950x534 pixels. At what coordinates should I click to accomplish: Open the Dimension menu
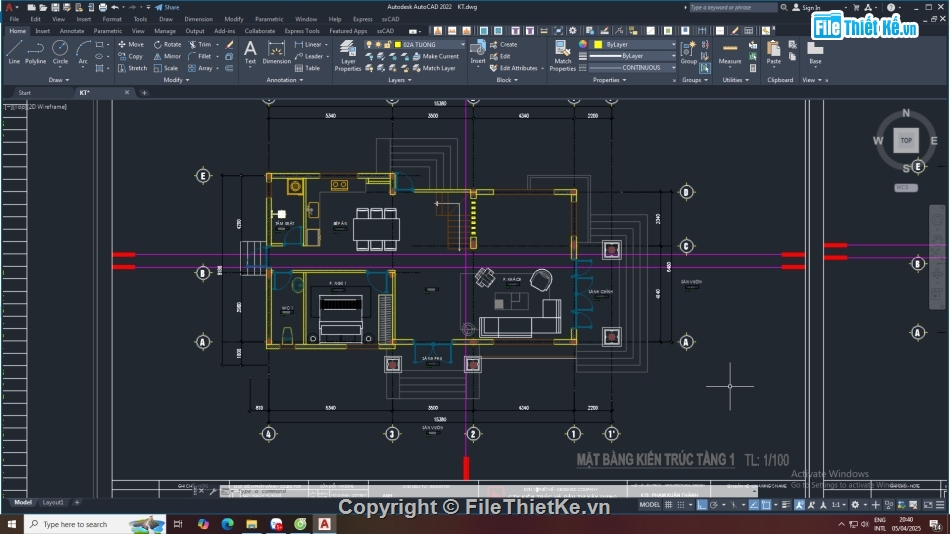198,19
